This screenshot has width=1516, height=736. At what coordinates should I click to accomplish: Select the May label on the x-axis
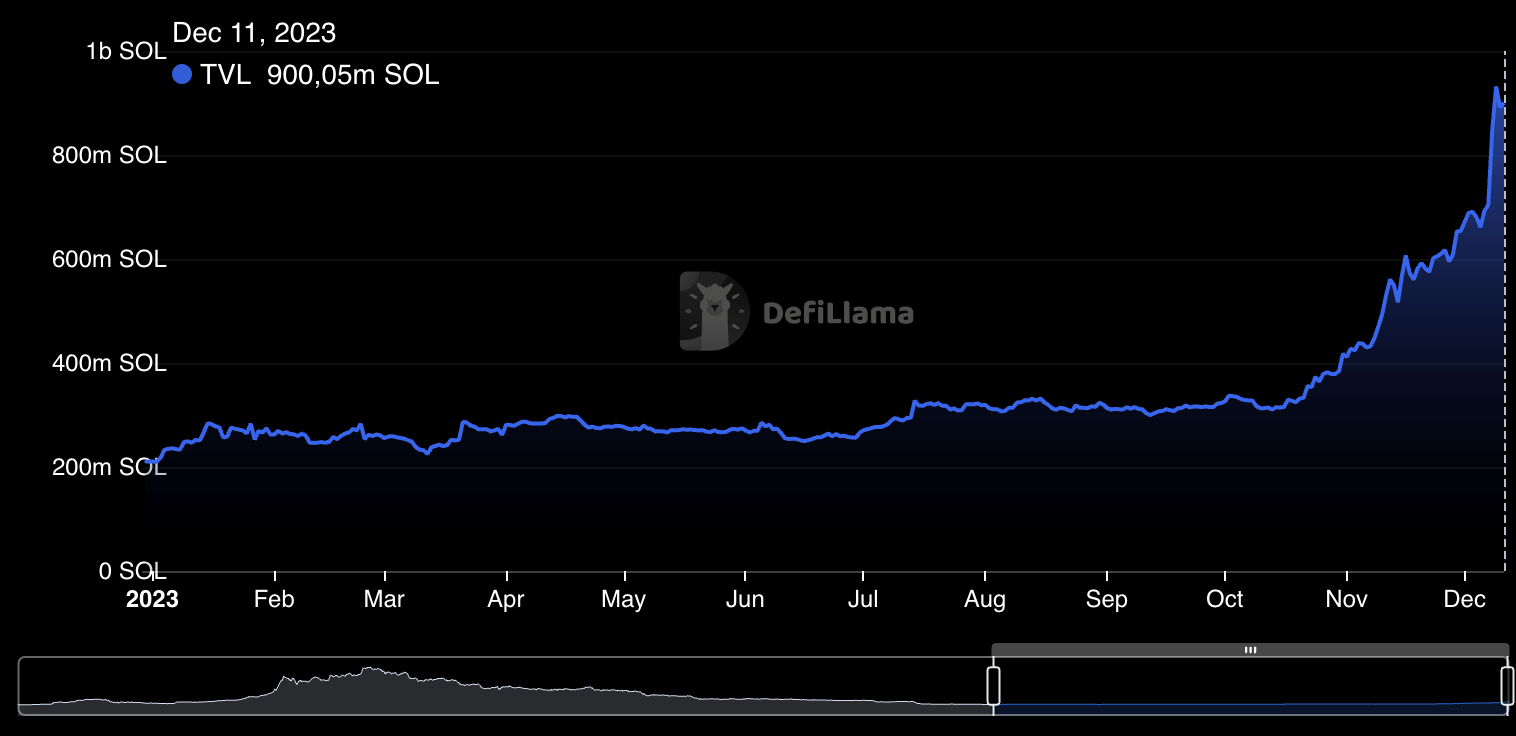point(624,599)
